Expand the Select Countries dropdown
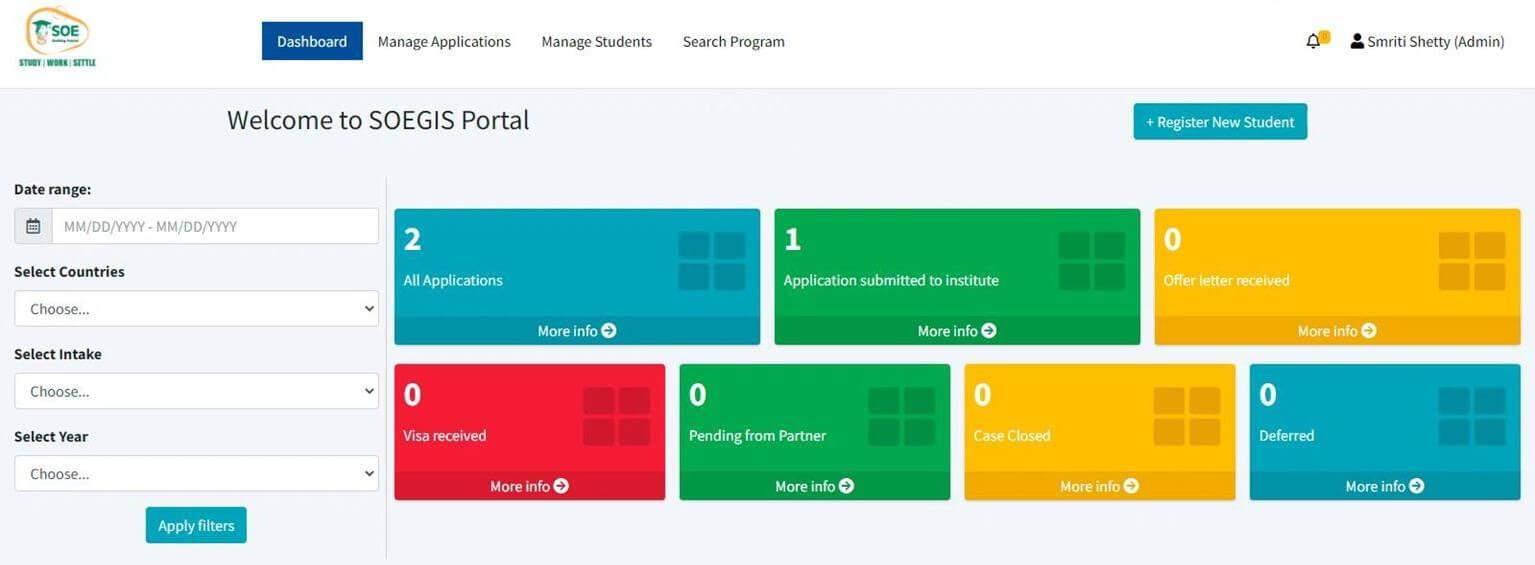1535x565 pixels. pos(196,309)
